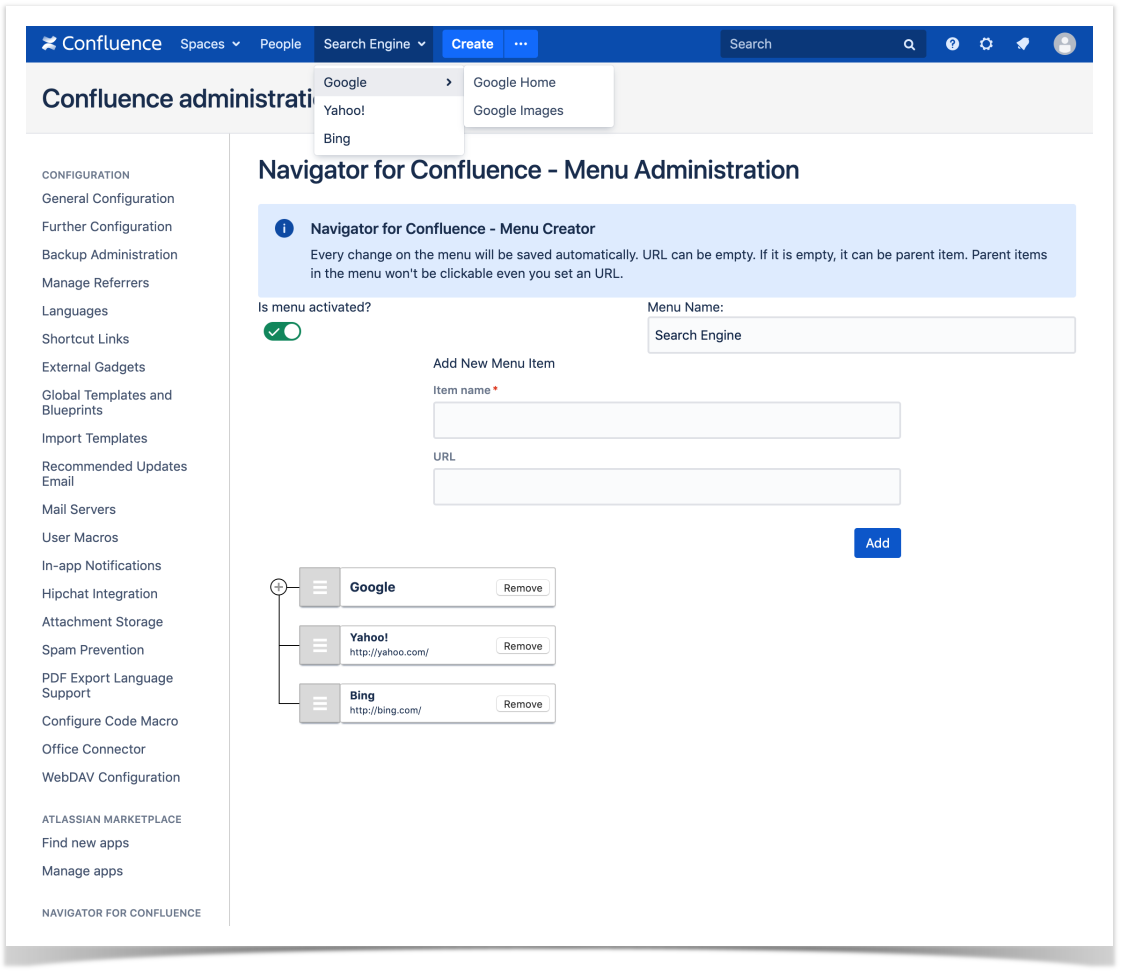Viewport: 1127px width, 975px height.
Task: Click the URL input field
Action: tap(666, 486)
